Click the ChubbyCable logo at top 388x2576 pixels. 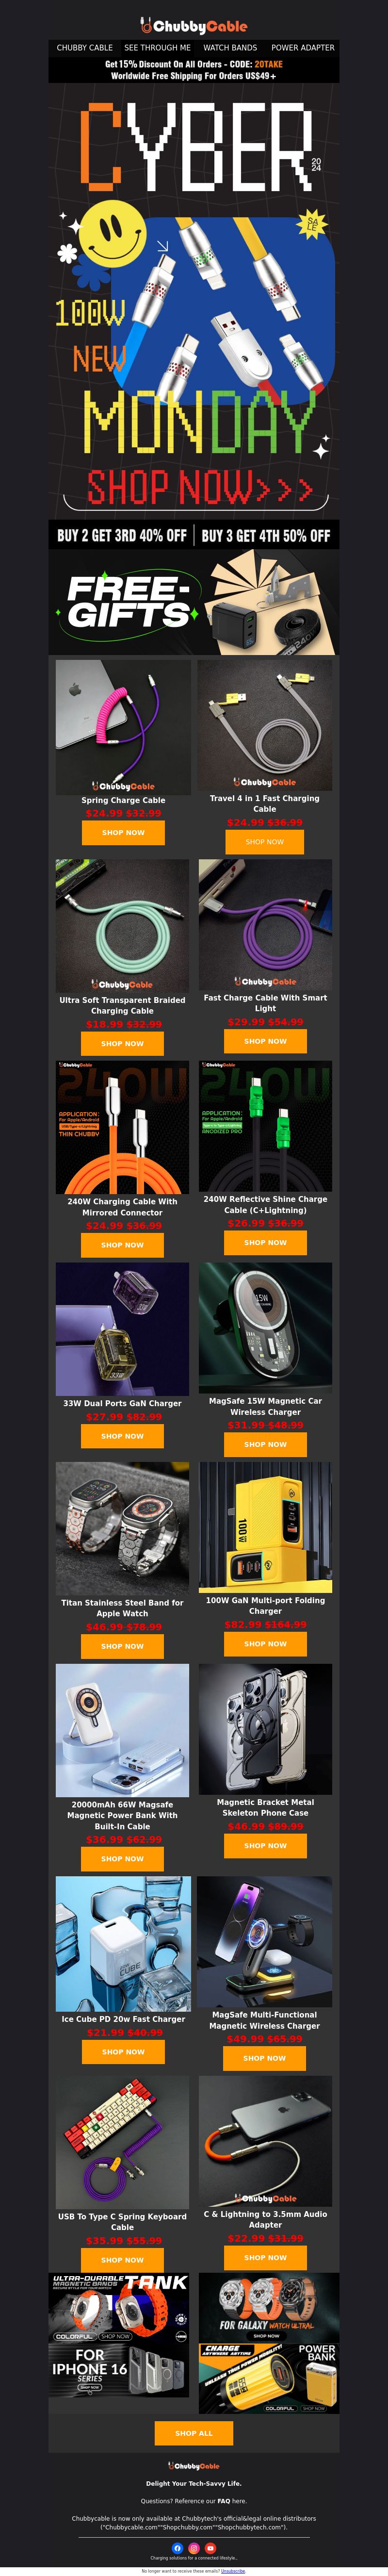pos(194,26)
